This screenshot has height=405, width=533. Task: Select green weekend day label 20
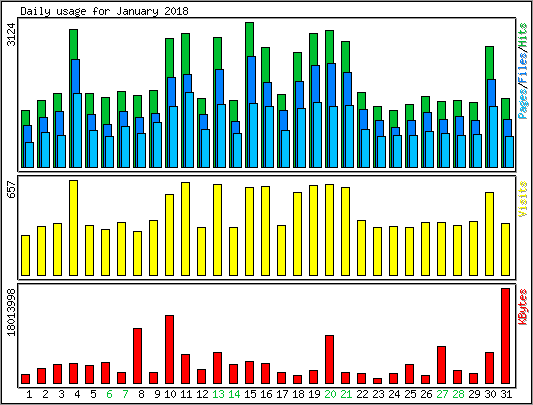pos(330,394)
